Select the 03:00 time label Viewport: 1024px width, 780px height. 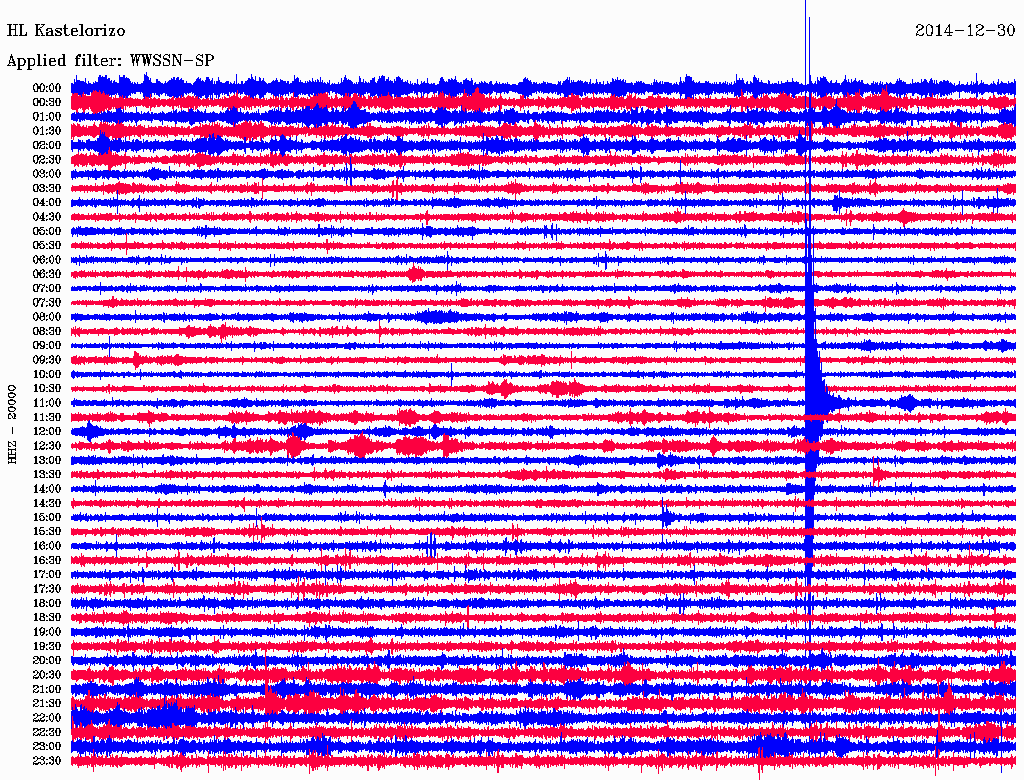47,174
